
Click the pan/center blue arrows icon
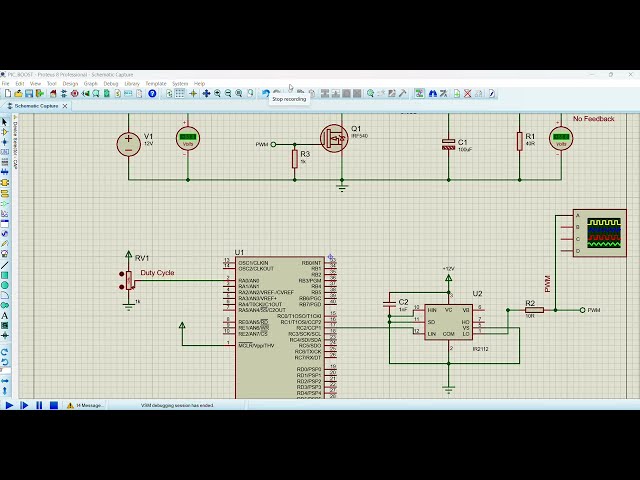(x=206, y=94)
